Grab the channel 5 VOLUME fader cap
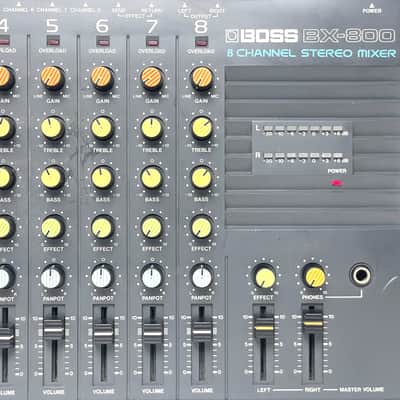 (x=54, y=330)
